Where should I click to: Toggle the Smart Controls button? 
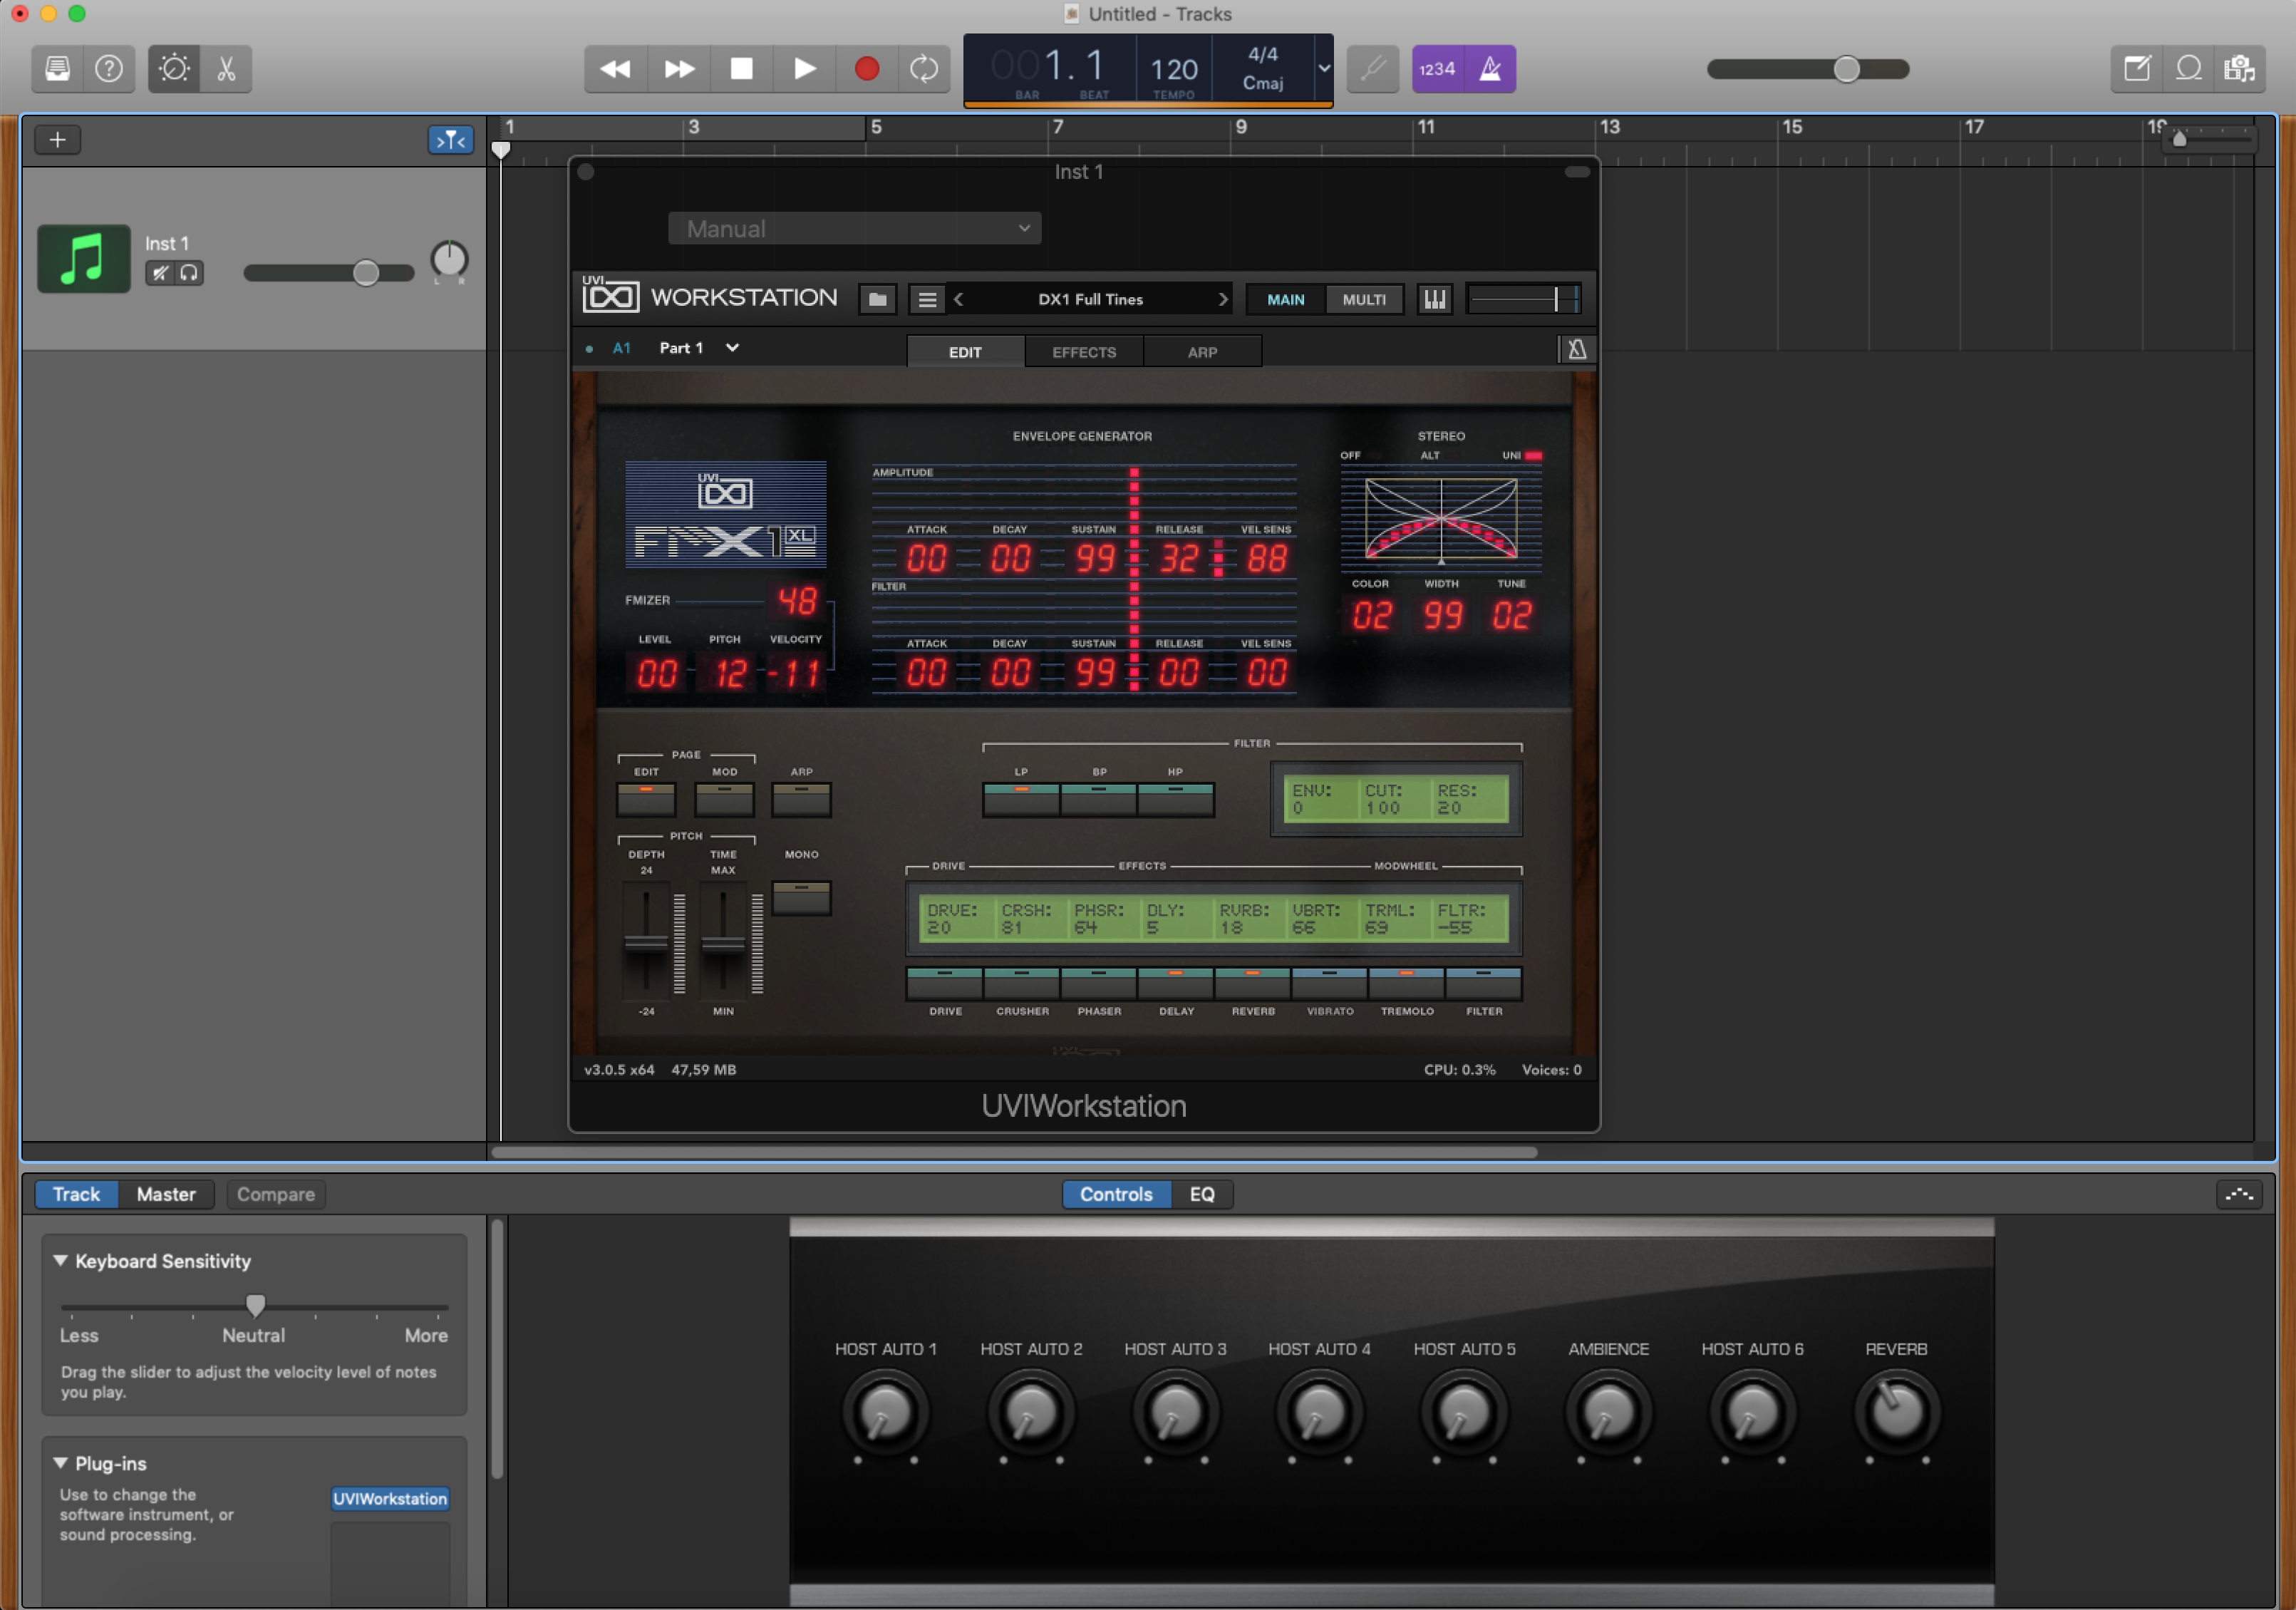tap(174, 69)
